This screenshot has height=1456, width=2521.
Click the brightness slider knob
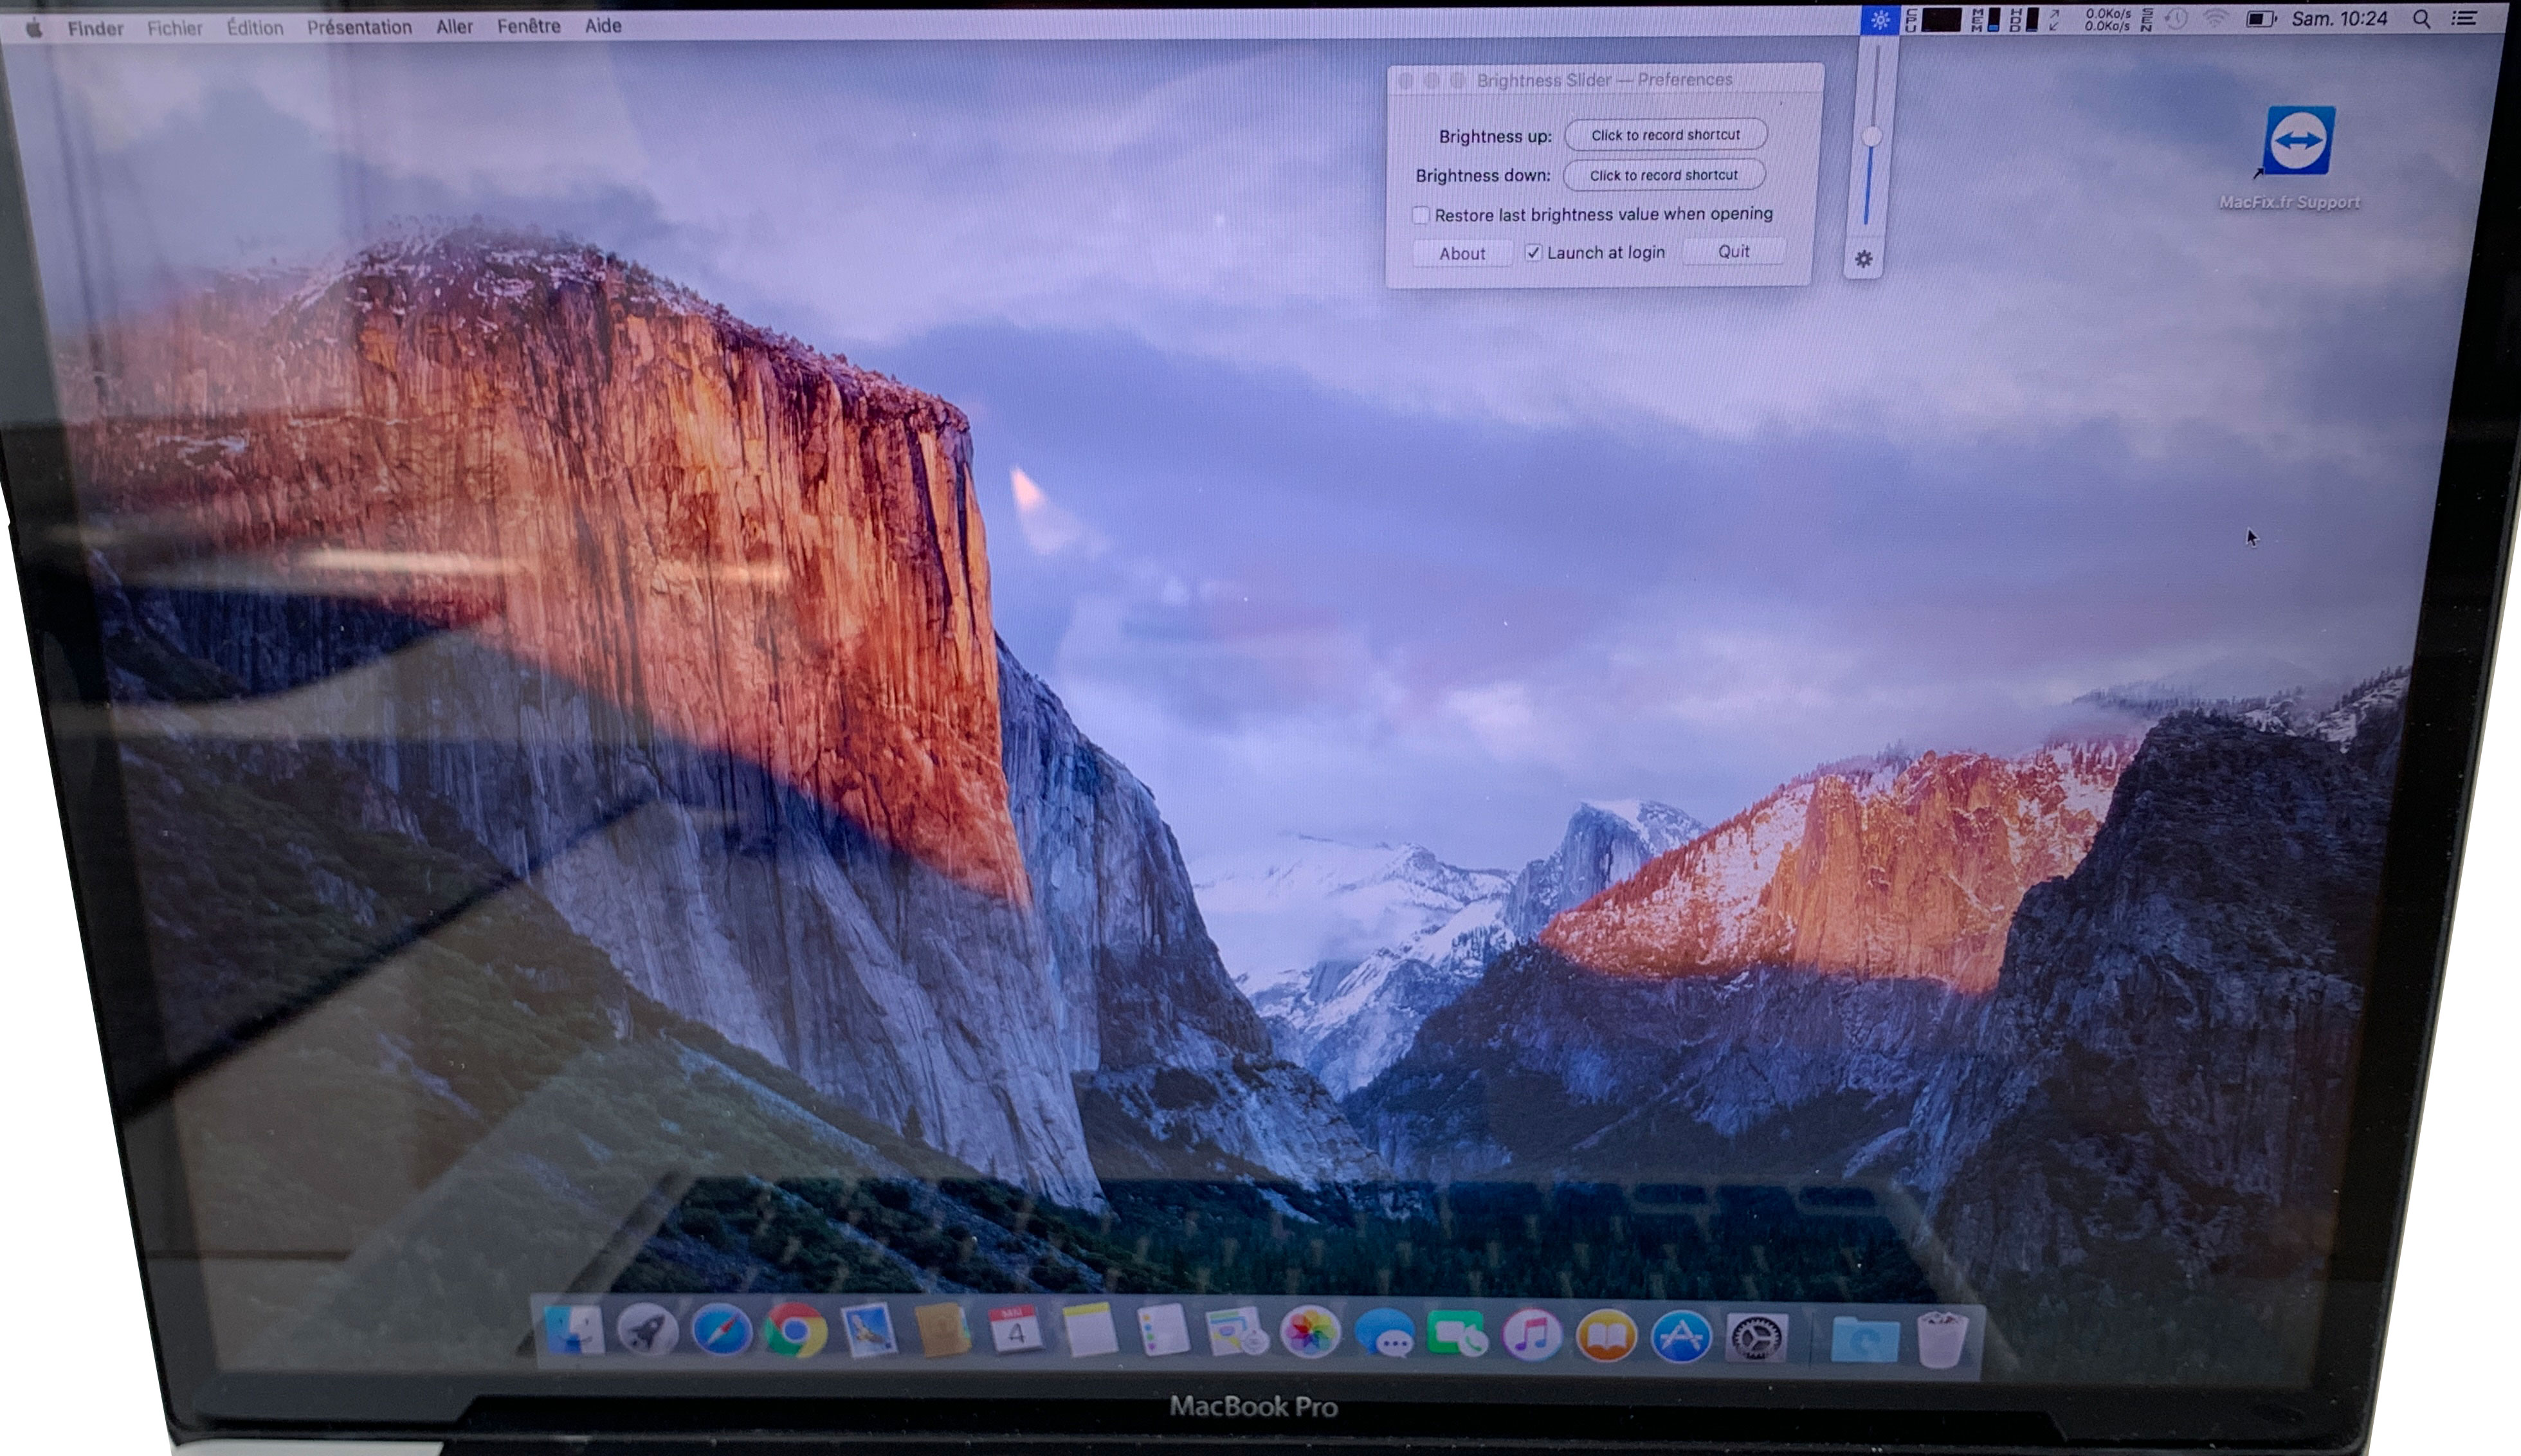pyautogui.click(x=1871, y=136)
